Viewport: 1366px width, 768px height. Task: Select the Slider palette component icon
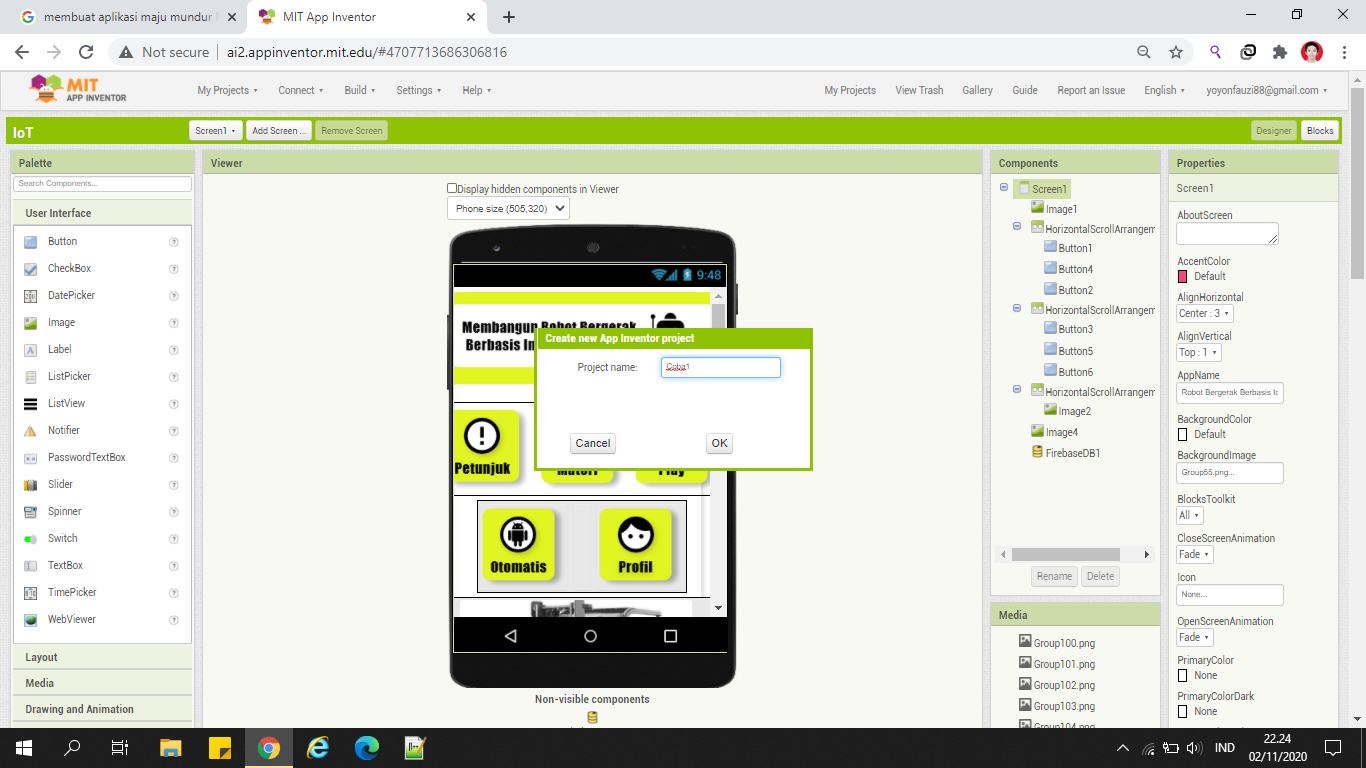click(x=30, y=485)
